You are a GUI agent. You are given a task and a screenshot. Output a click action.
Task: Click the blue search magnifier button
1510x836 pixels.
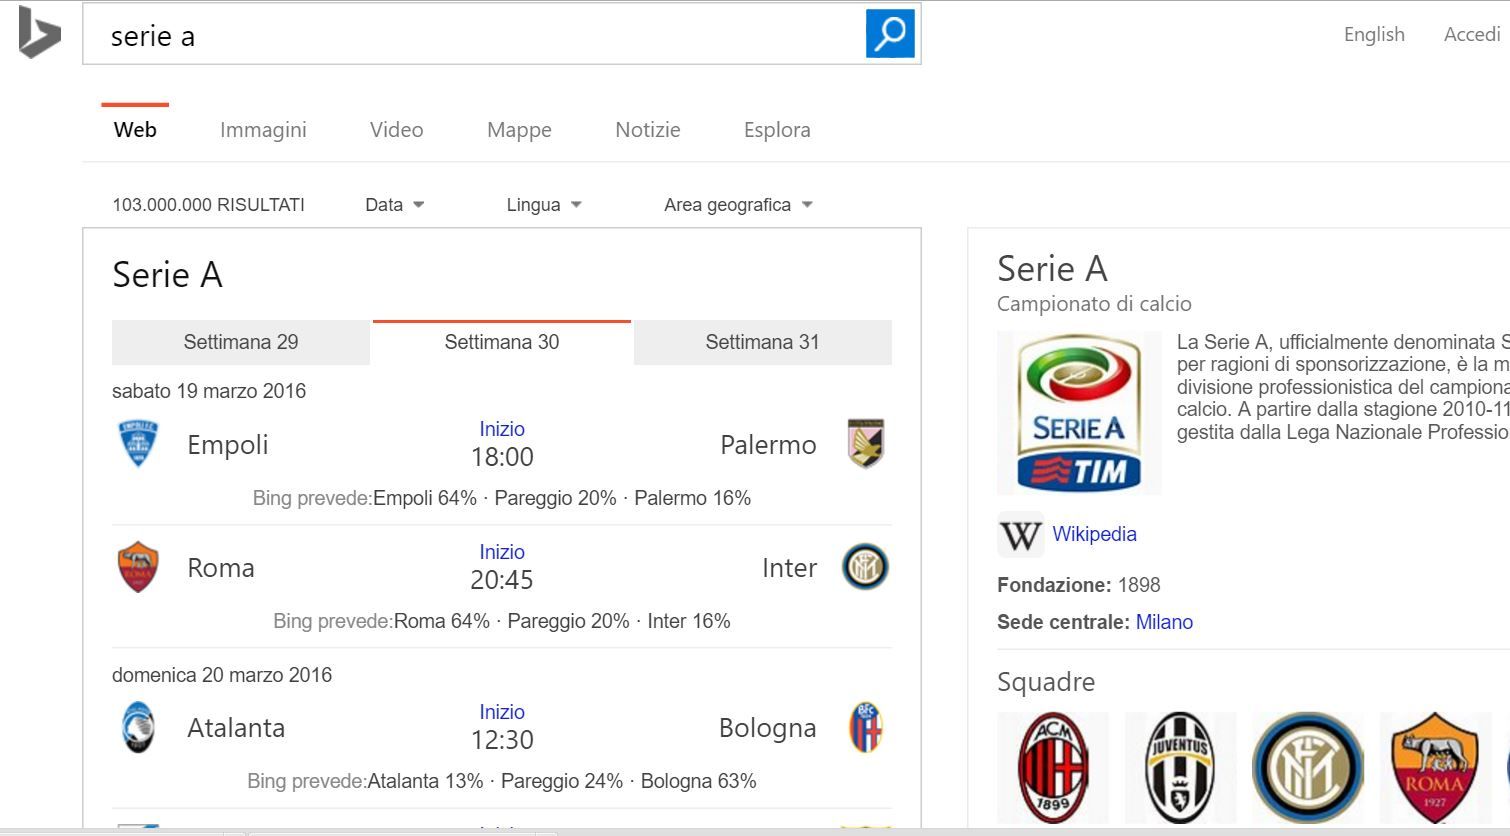point(889,35)
